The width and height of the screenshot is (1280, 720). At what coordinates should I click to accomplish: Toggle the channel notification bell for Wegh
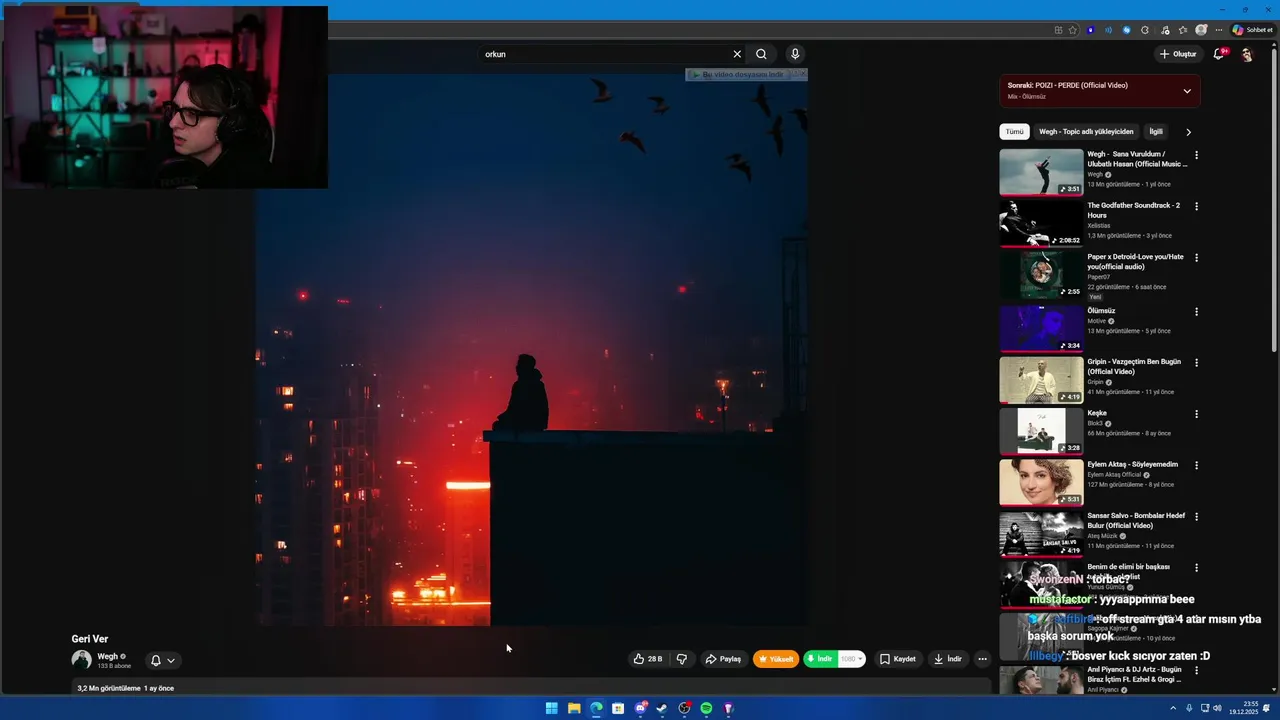click(x=155, y=660)
